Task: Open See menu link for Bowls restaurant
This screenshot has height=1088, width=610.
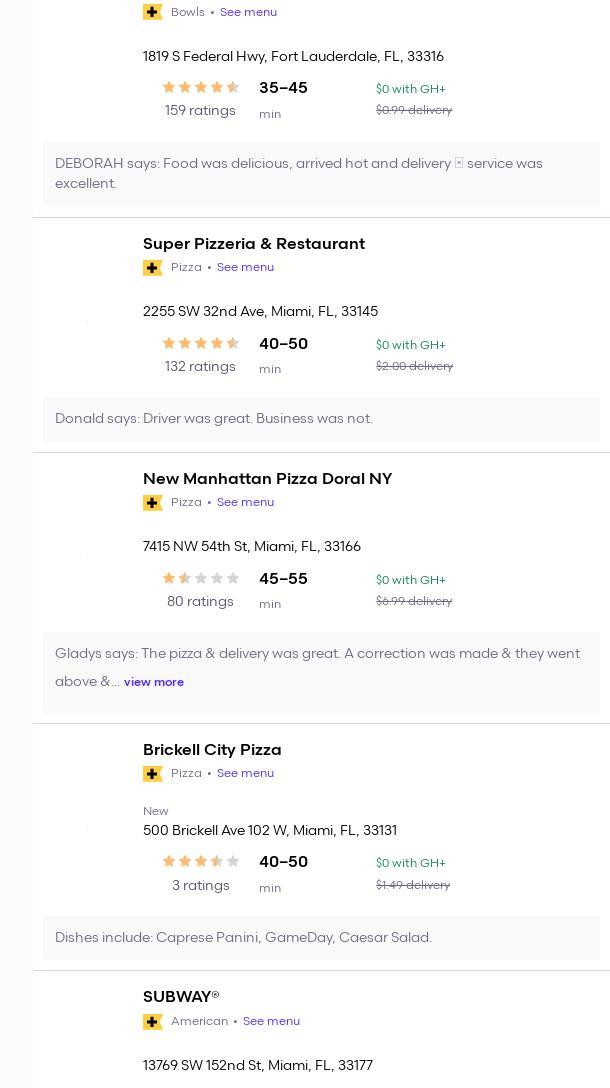Action: click(x=248, y=12)
